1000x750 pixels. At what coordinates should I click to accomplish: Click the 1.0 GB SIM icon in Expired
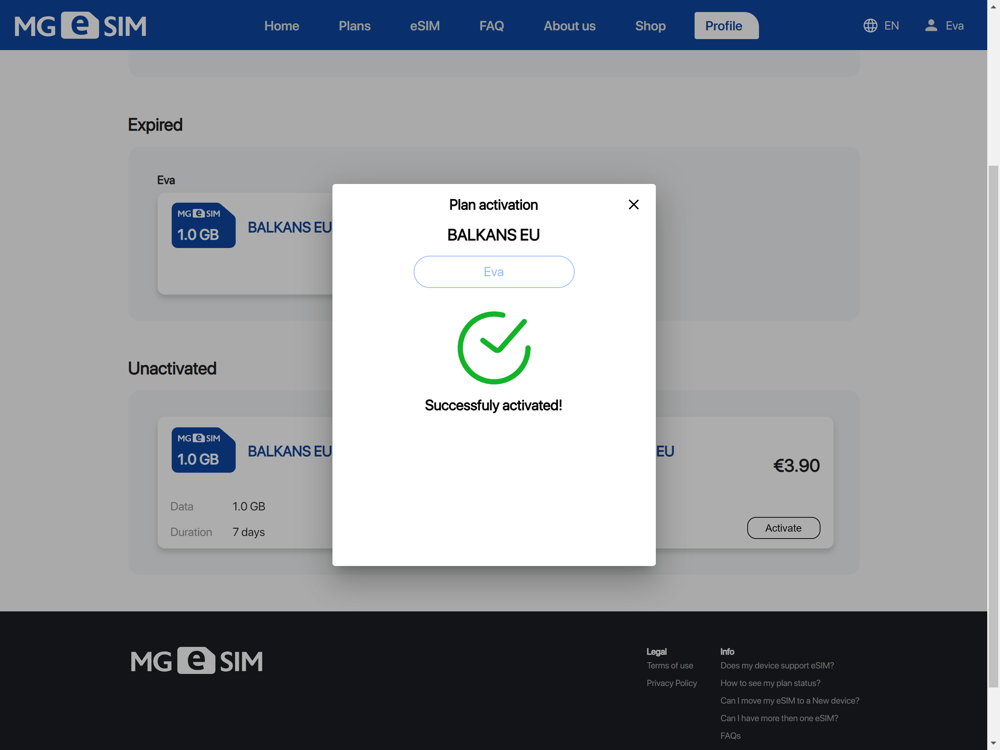coord(203,225)
